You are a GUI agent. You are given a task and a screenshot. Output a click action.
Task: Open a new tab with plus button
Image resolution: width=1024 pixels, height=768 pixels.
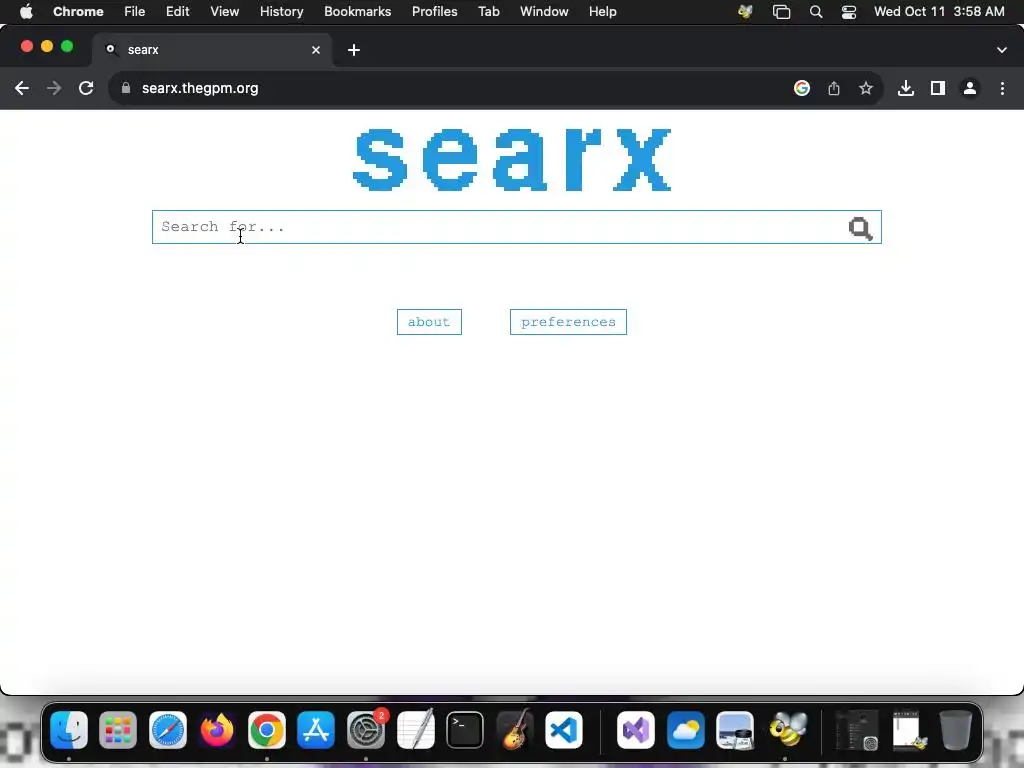(354, 50)
